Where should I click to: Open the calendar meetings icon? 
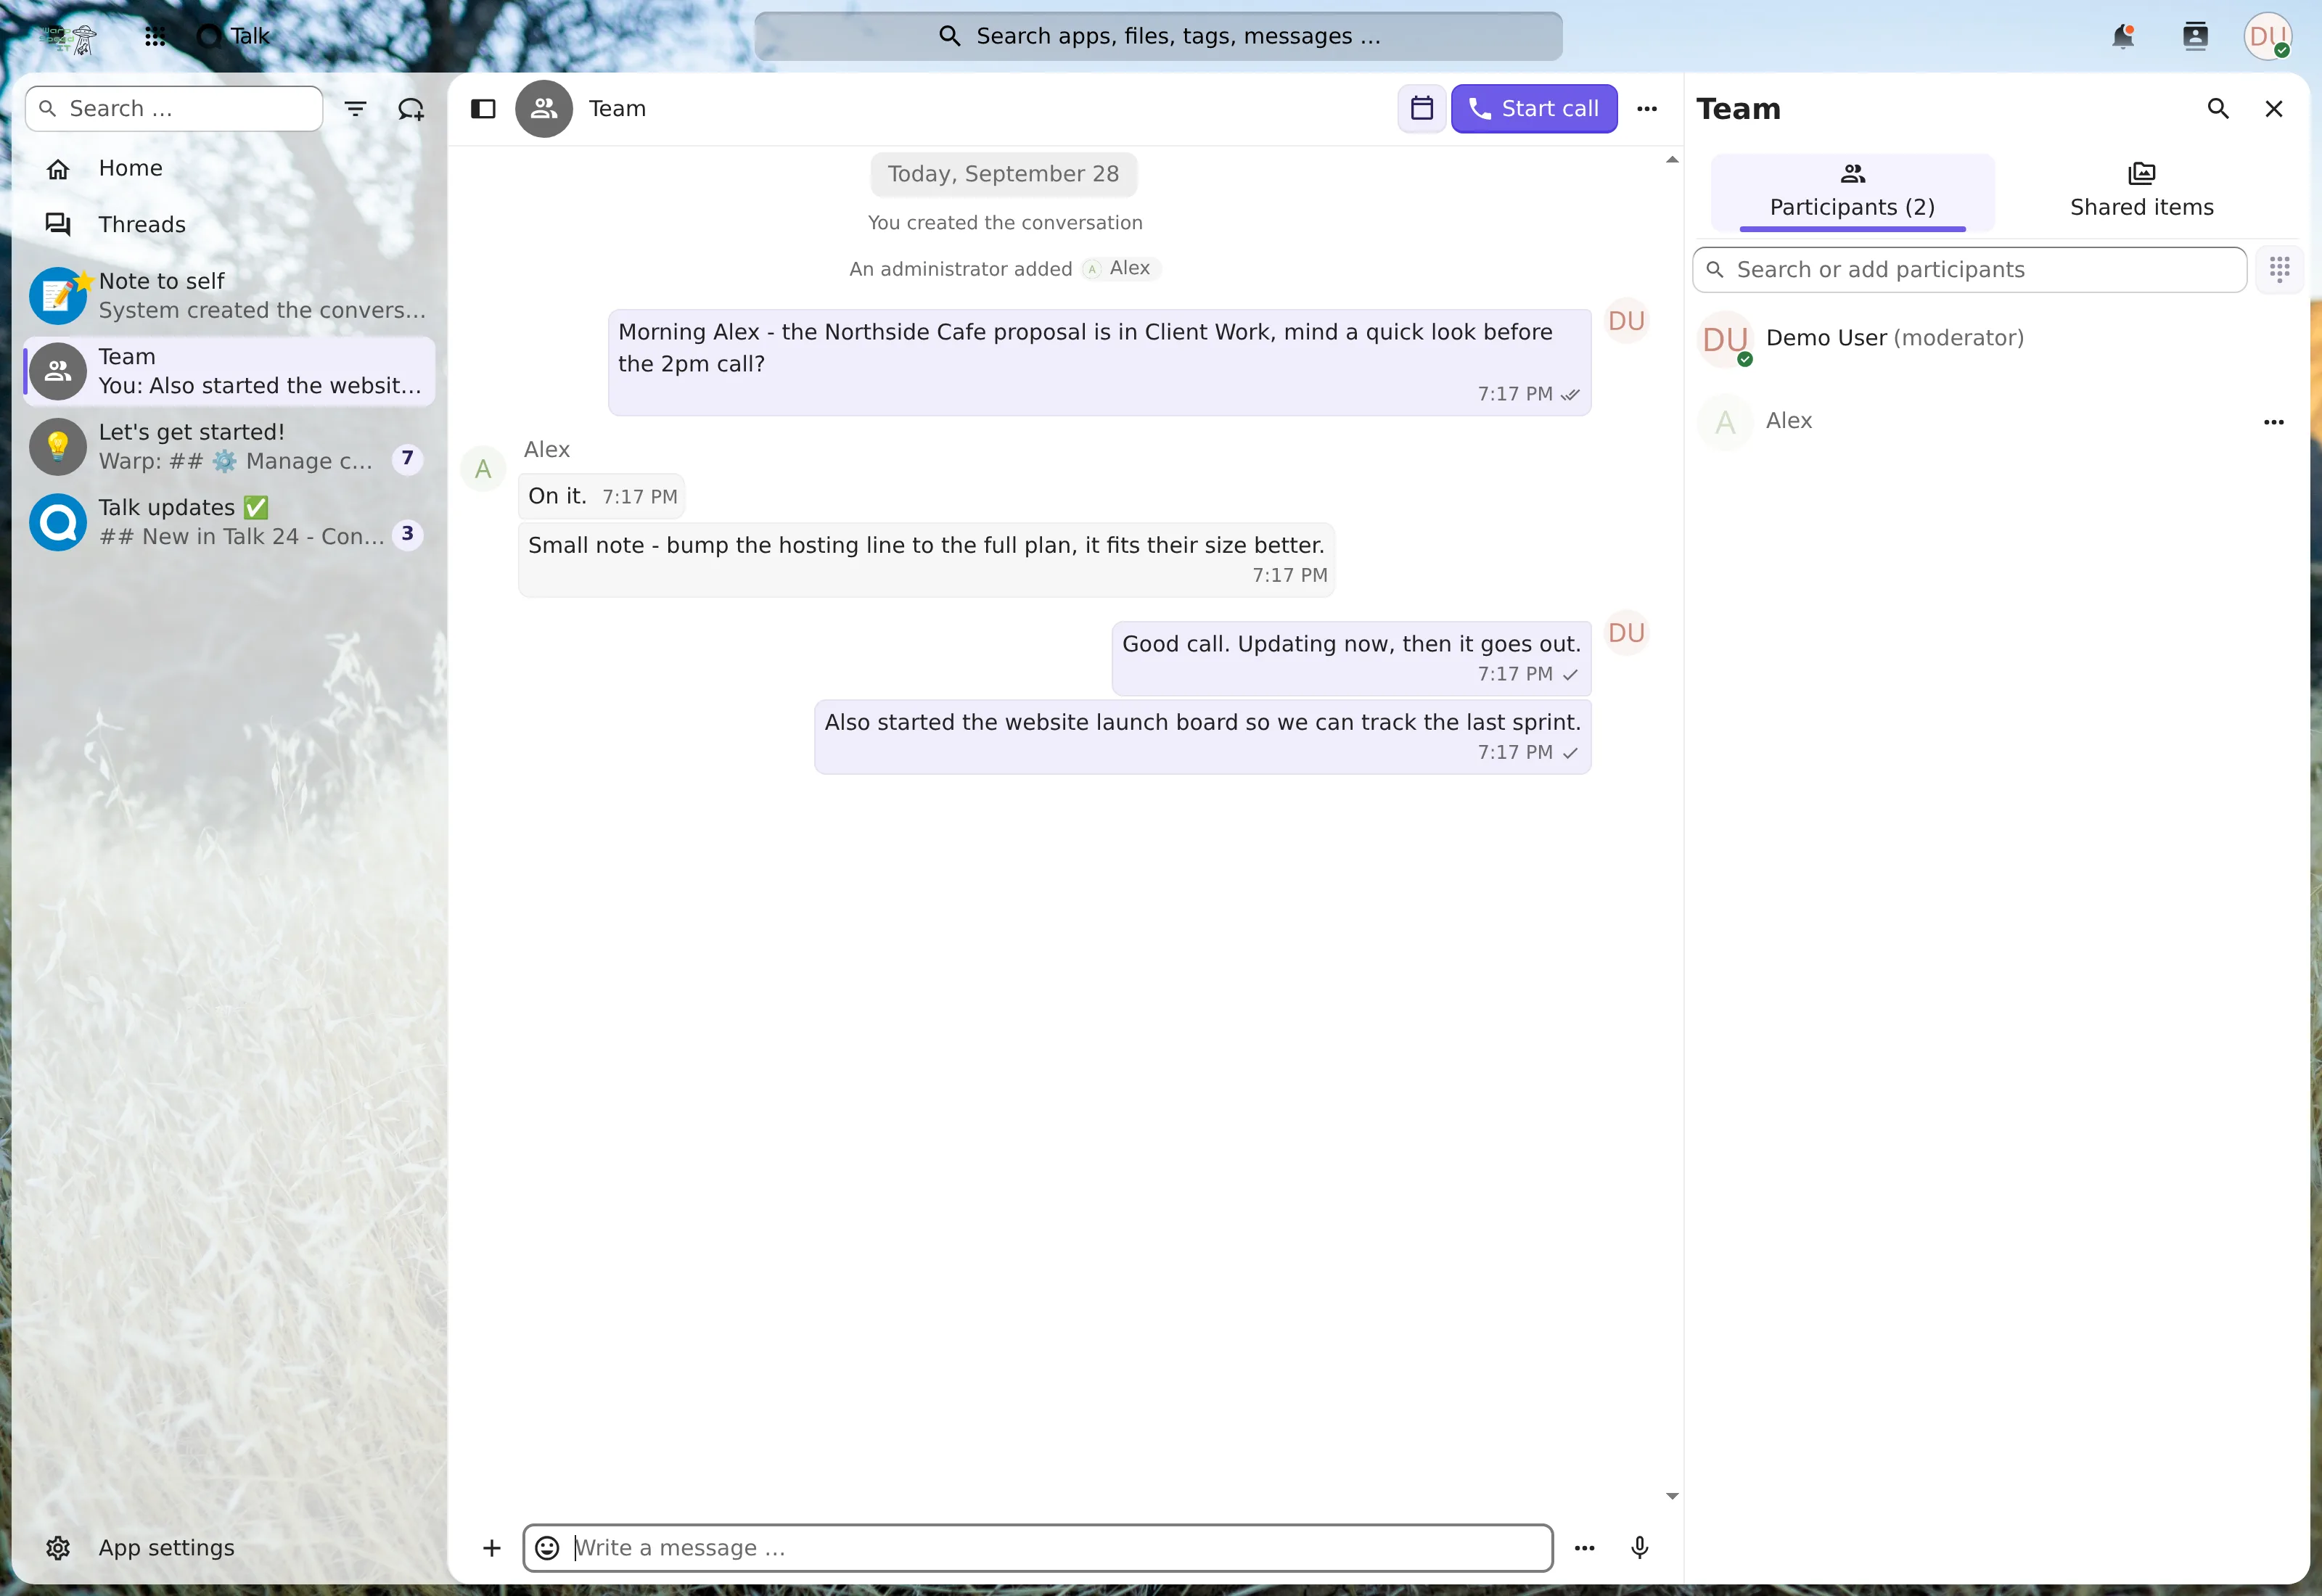[x=1421, y=109]
